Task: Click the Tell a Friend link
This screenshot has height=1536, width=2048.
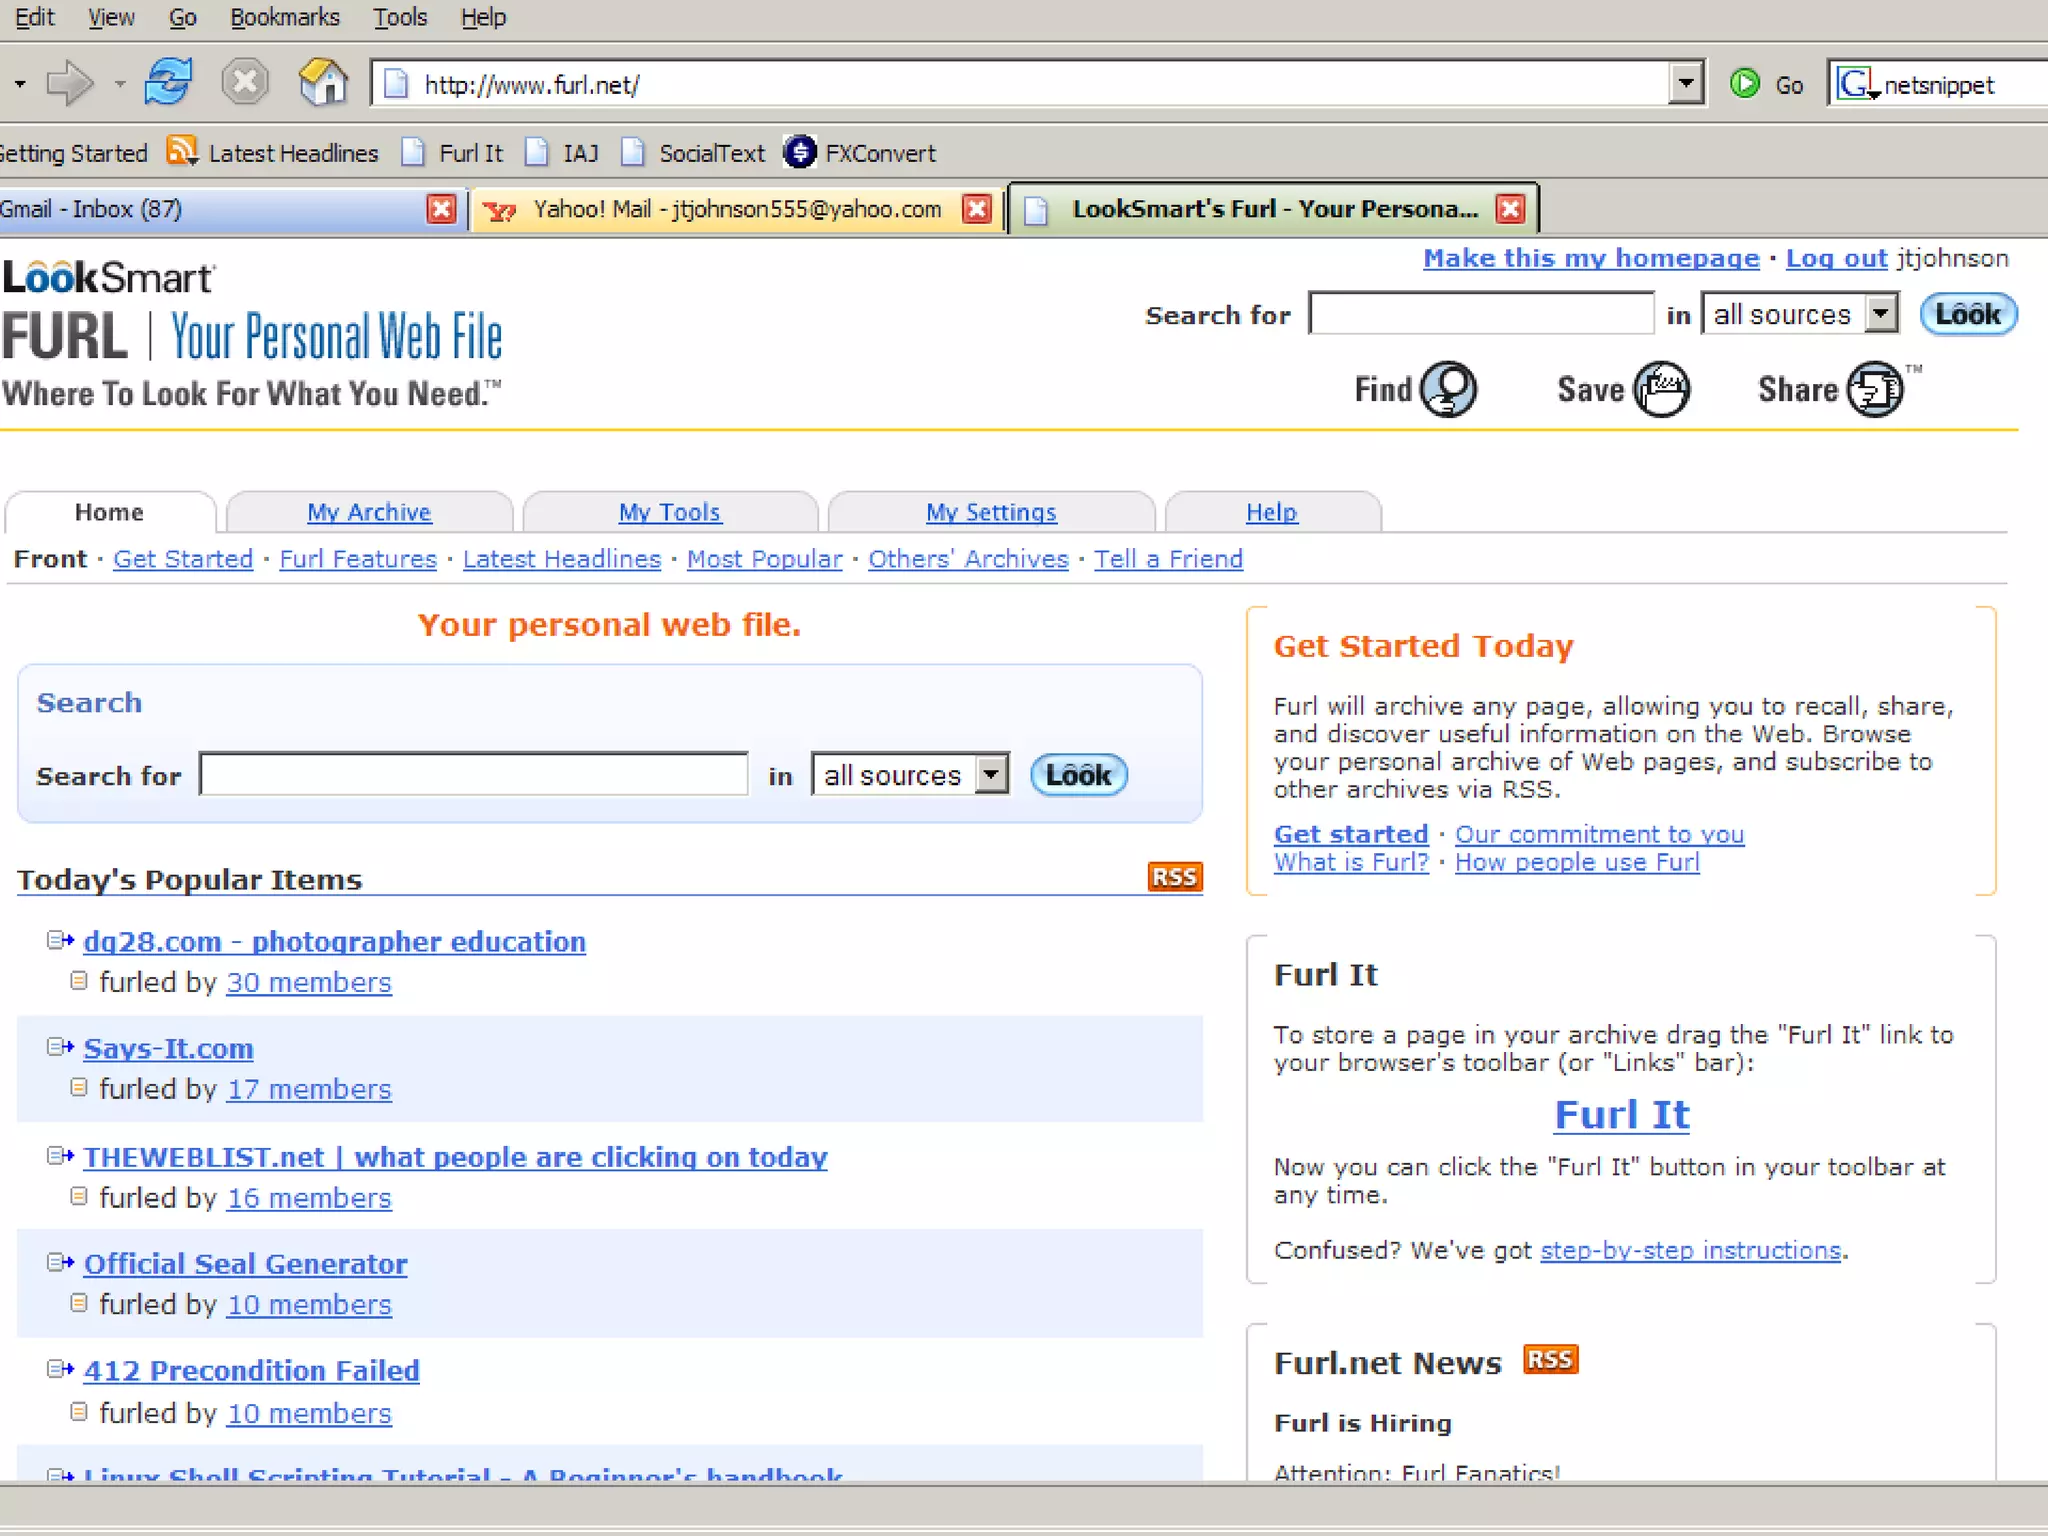Action: point(1168,559)
